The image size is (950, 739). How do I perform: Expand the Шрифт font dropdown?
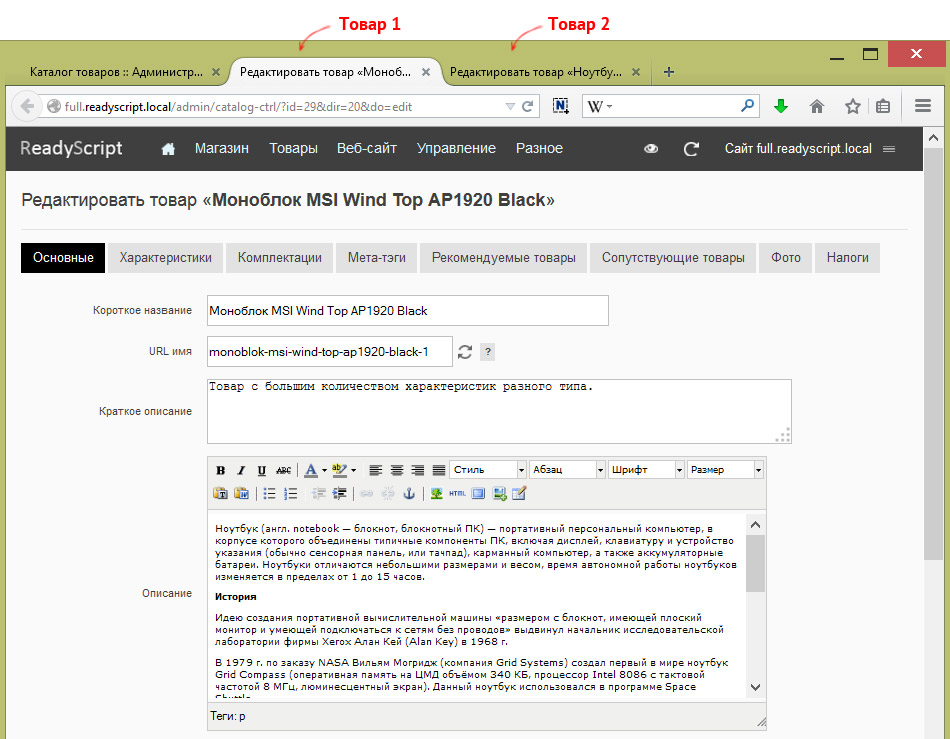[646, 469]
